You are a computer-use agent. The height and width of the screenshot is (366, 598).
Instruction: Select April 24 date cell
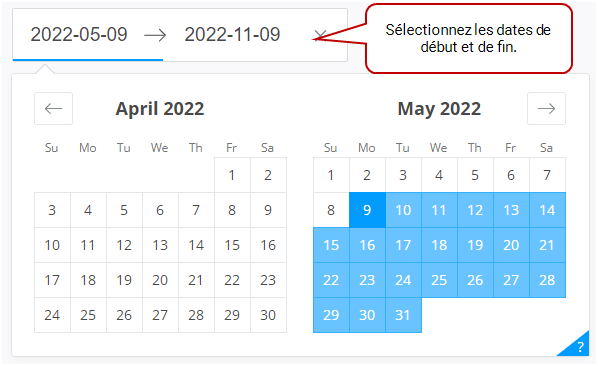[x=52, y=315]
